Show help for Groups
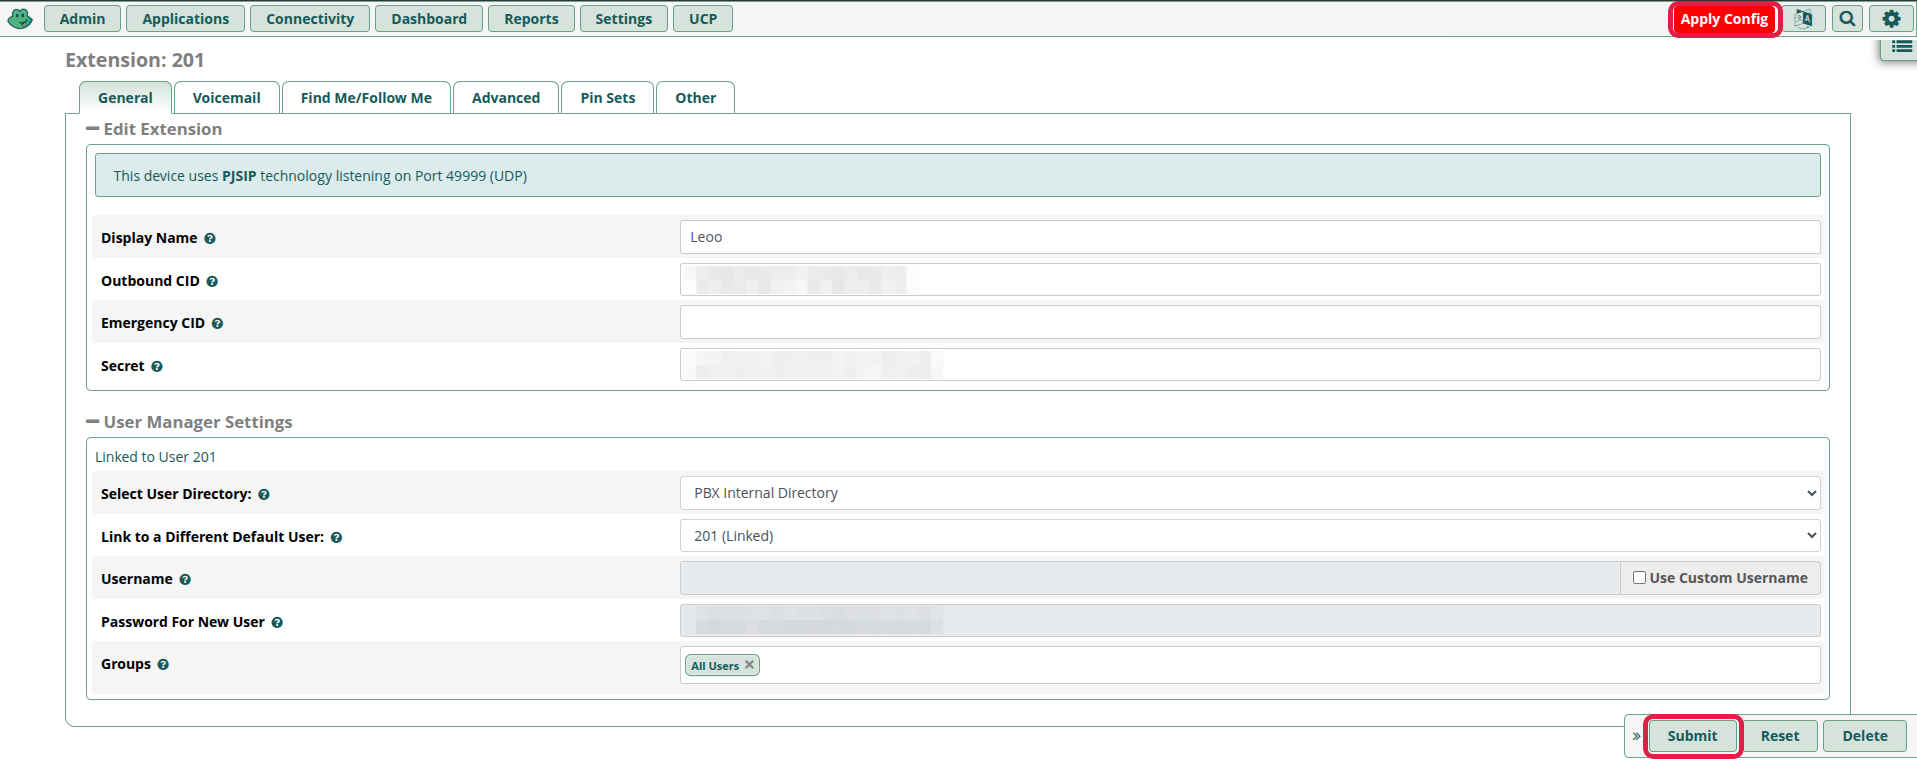This screenshot has height=765, width=1917. [x=163, y=665]
